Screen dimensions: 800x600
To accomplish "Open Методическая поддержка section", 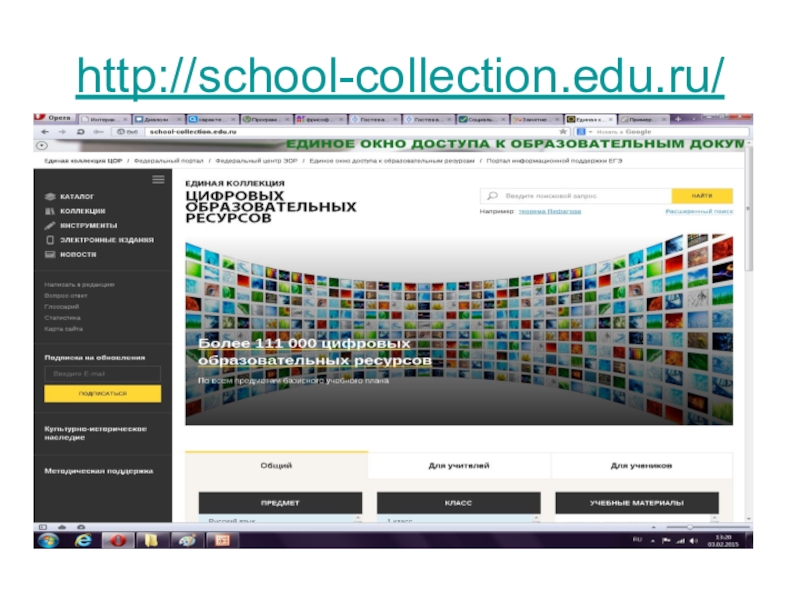I will coord(98,471).
